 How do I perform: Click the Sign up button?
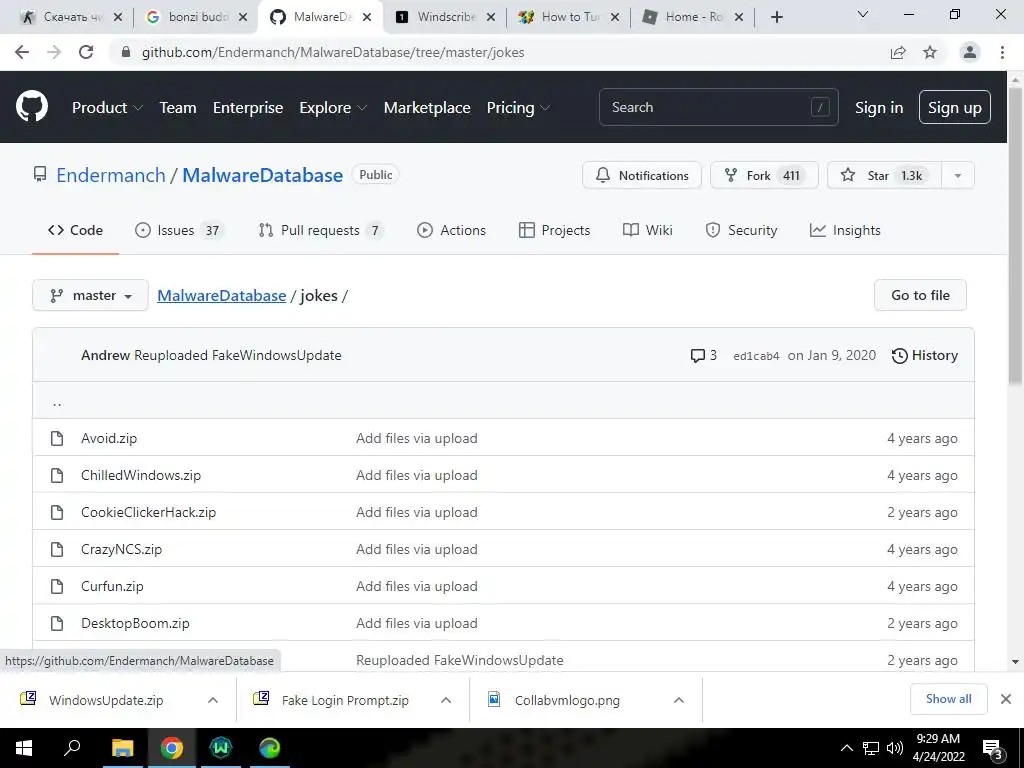pyautogui.click(x=954, y=107)
